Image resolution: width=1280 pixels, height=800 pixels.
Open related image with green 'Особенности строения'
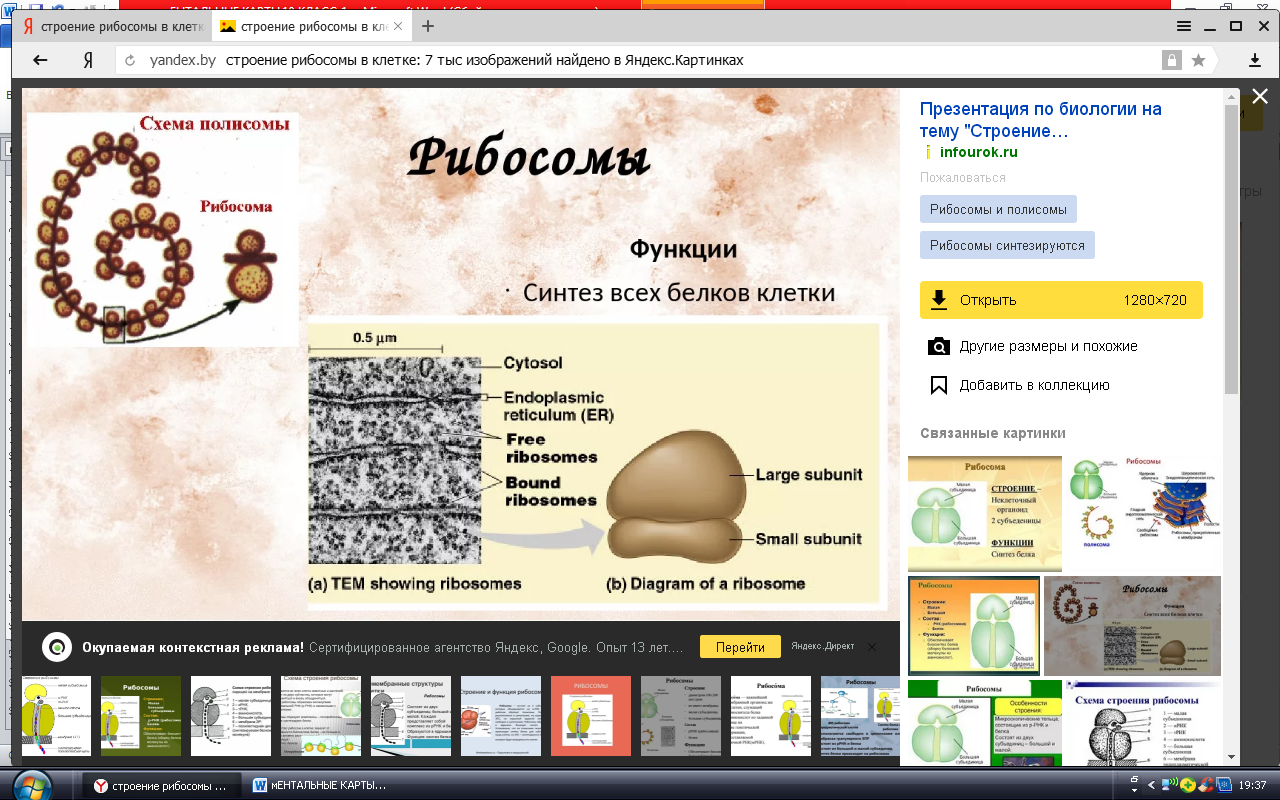[984, 724]
